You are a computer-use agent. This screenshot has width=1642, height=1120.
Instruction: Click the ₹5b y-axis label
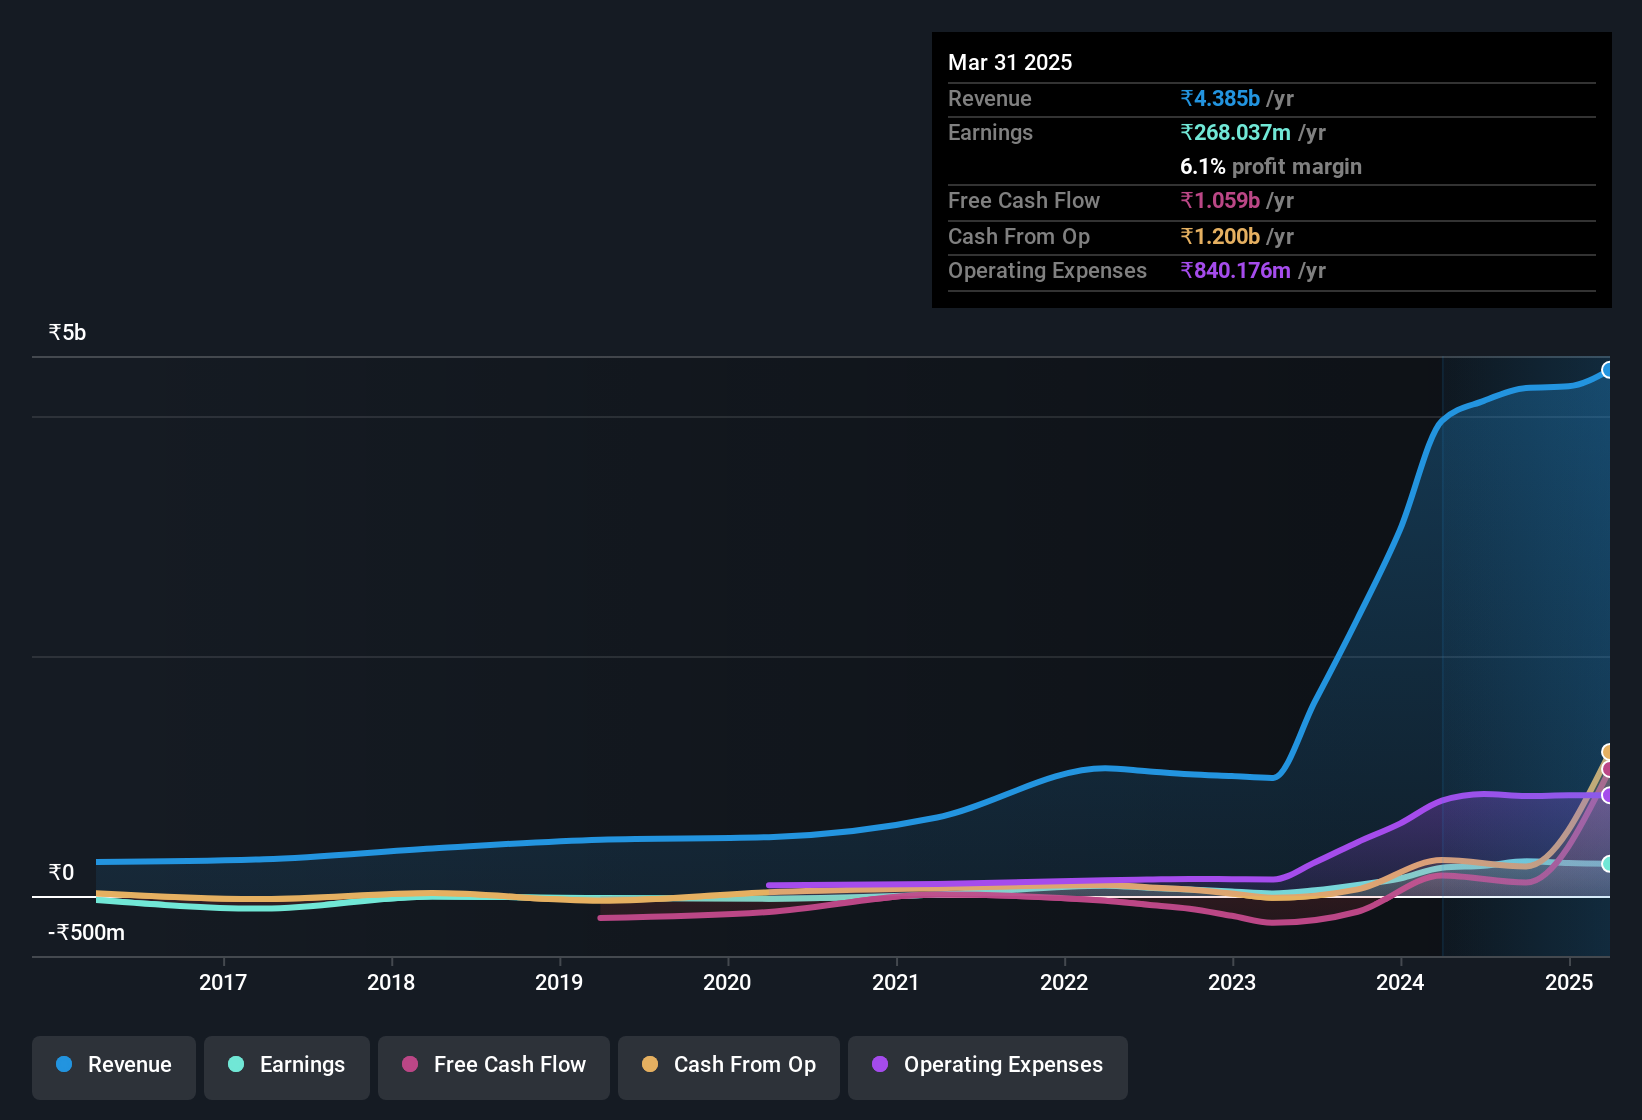coord(67,333)
